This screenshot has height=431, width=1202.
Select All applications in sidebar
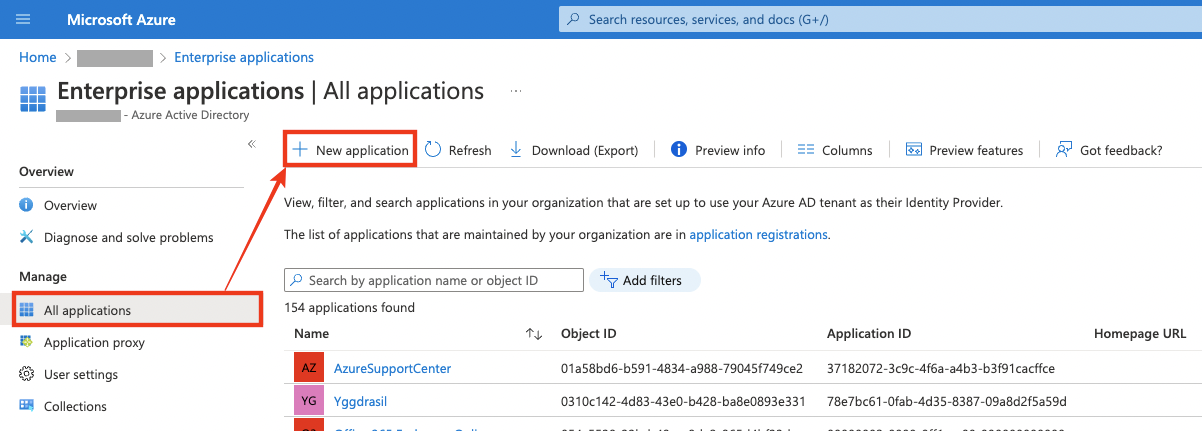87,310
